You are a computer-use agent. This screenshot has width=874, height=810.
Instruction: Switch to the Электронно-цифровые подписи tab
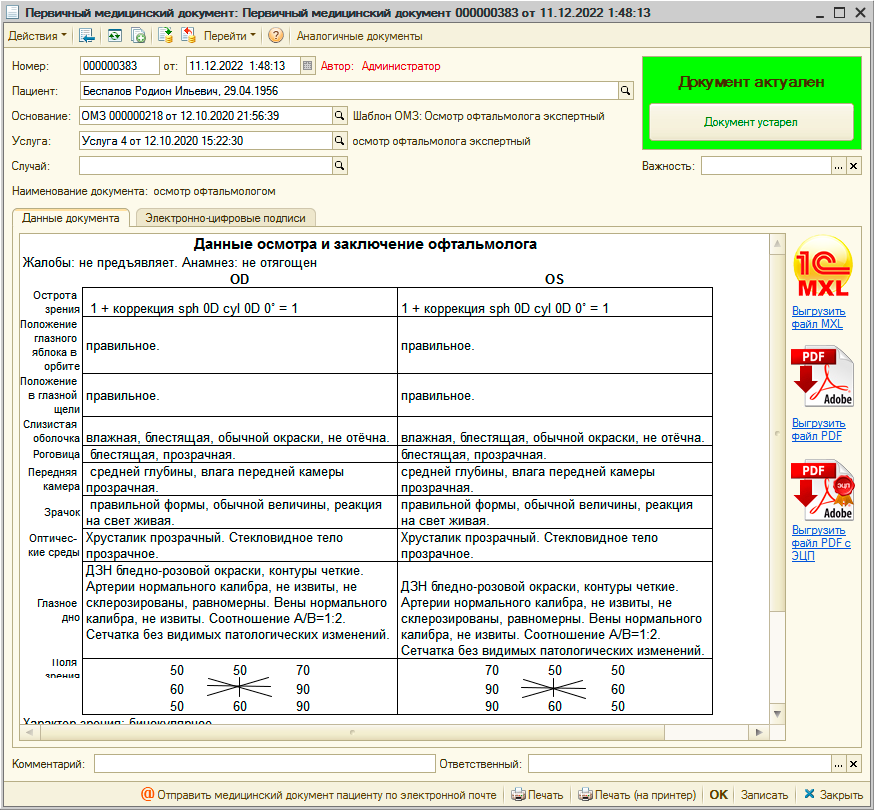point(225,218)
